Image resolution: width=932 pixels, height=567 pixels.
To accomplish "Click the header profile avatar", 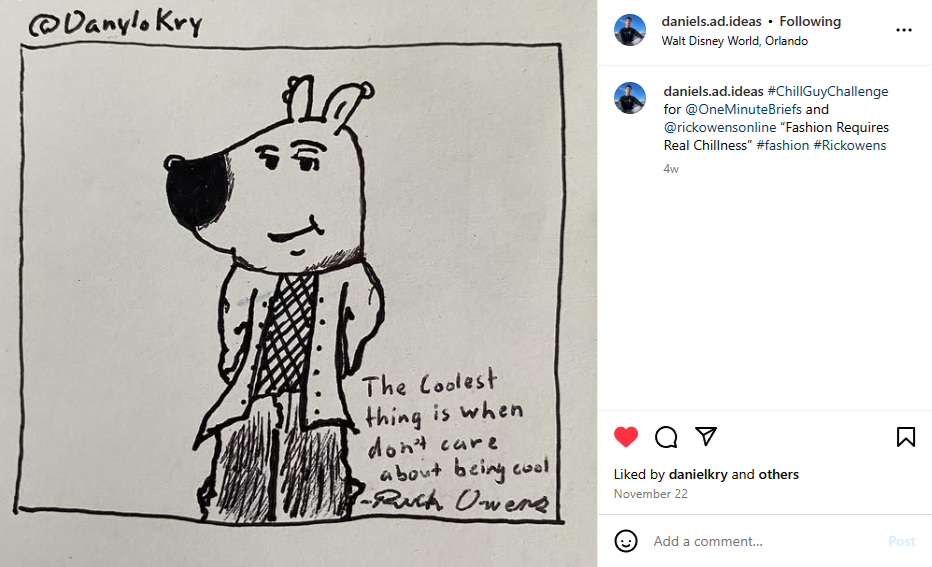I will pyautogui.click(x=629, y=30).
